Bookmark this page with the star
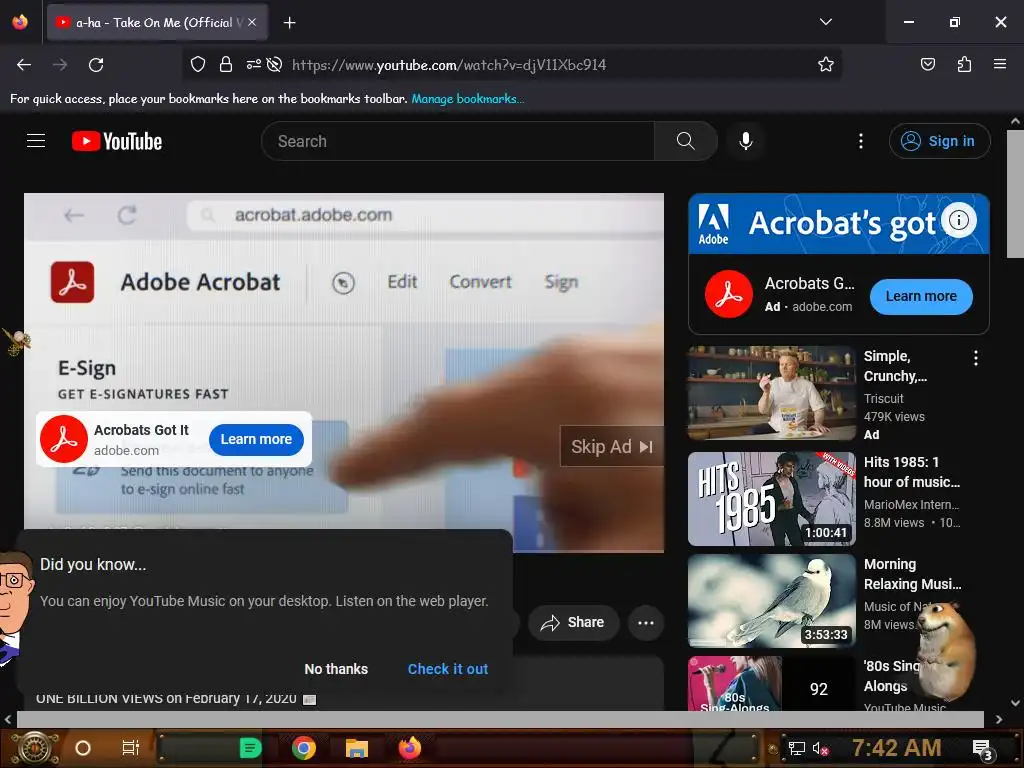The height and width of the screenshot is (768, 1024). tap(825, 65)
